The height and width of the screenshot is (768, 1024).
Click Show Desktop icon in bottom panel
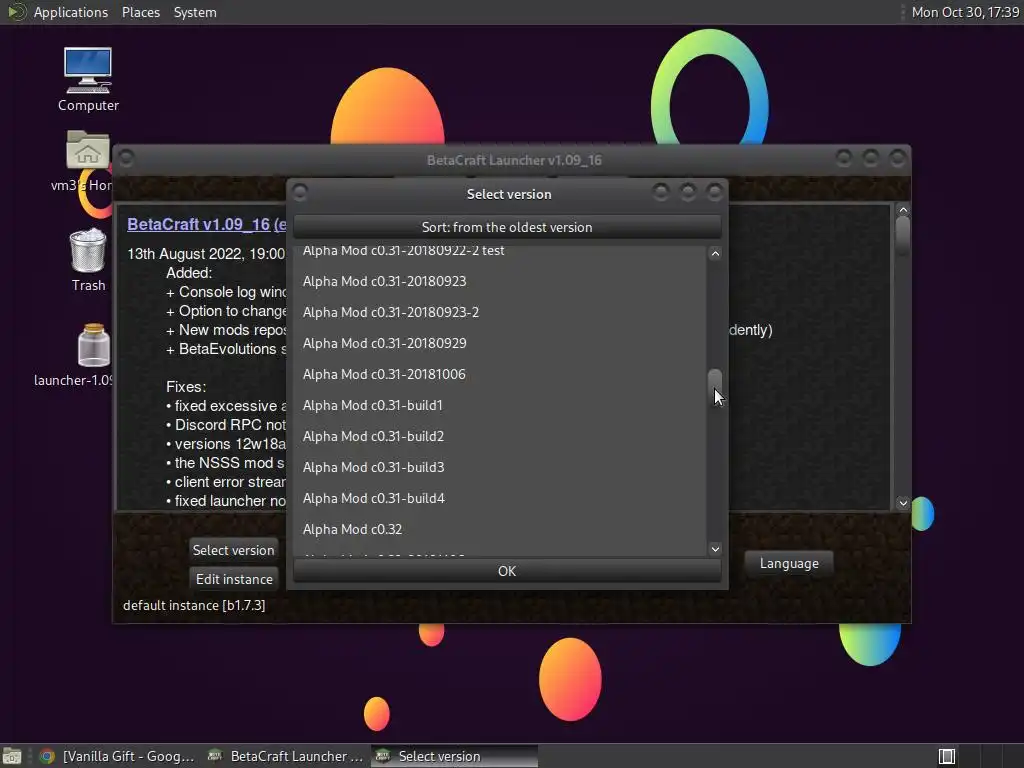pyautogui.click(x=12, y=756)
